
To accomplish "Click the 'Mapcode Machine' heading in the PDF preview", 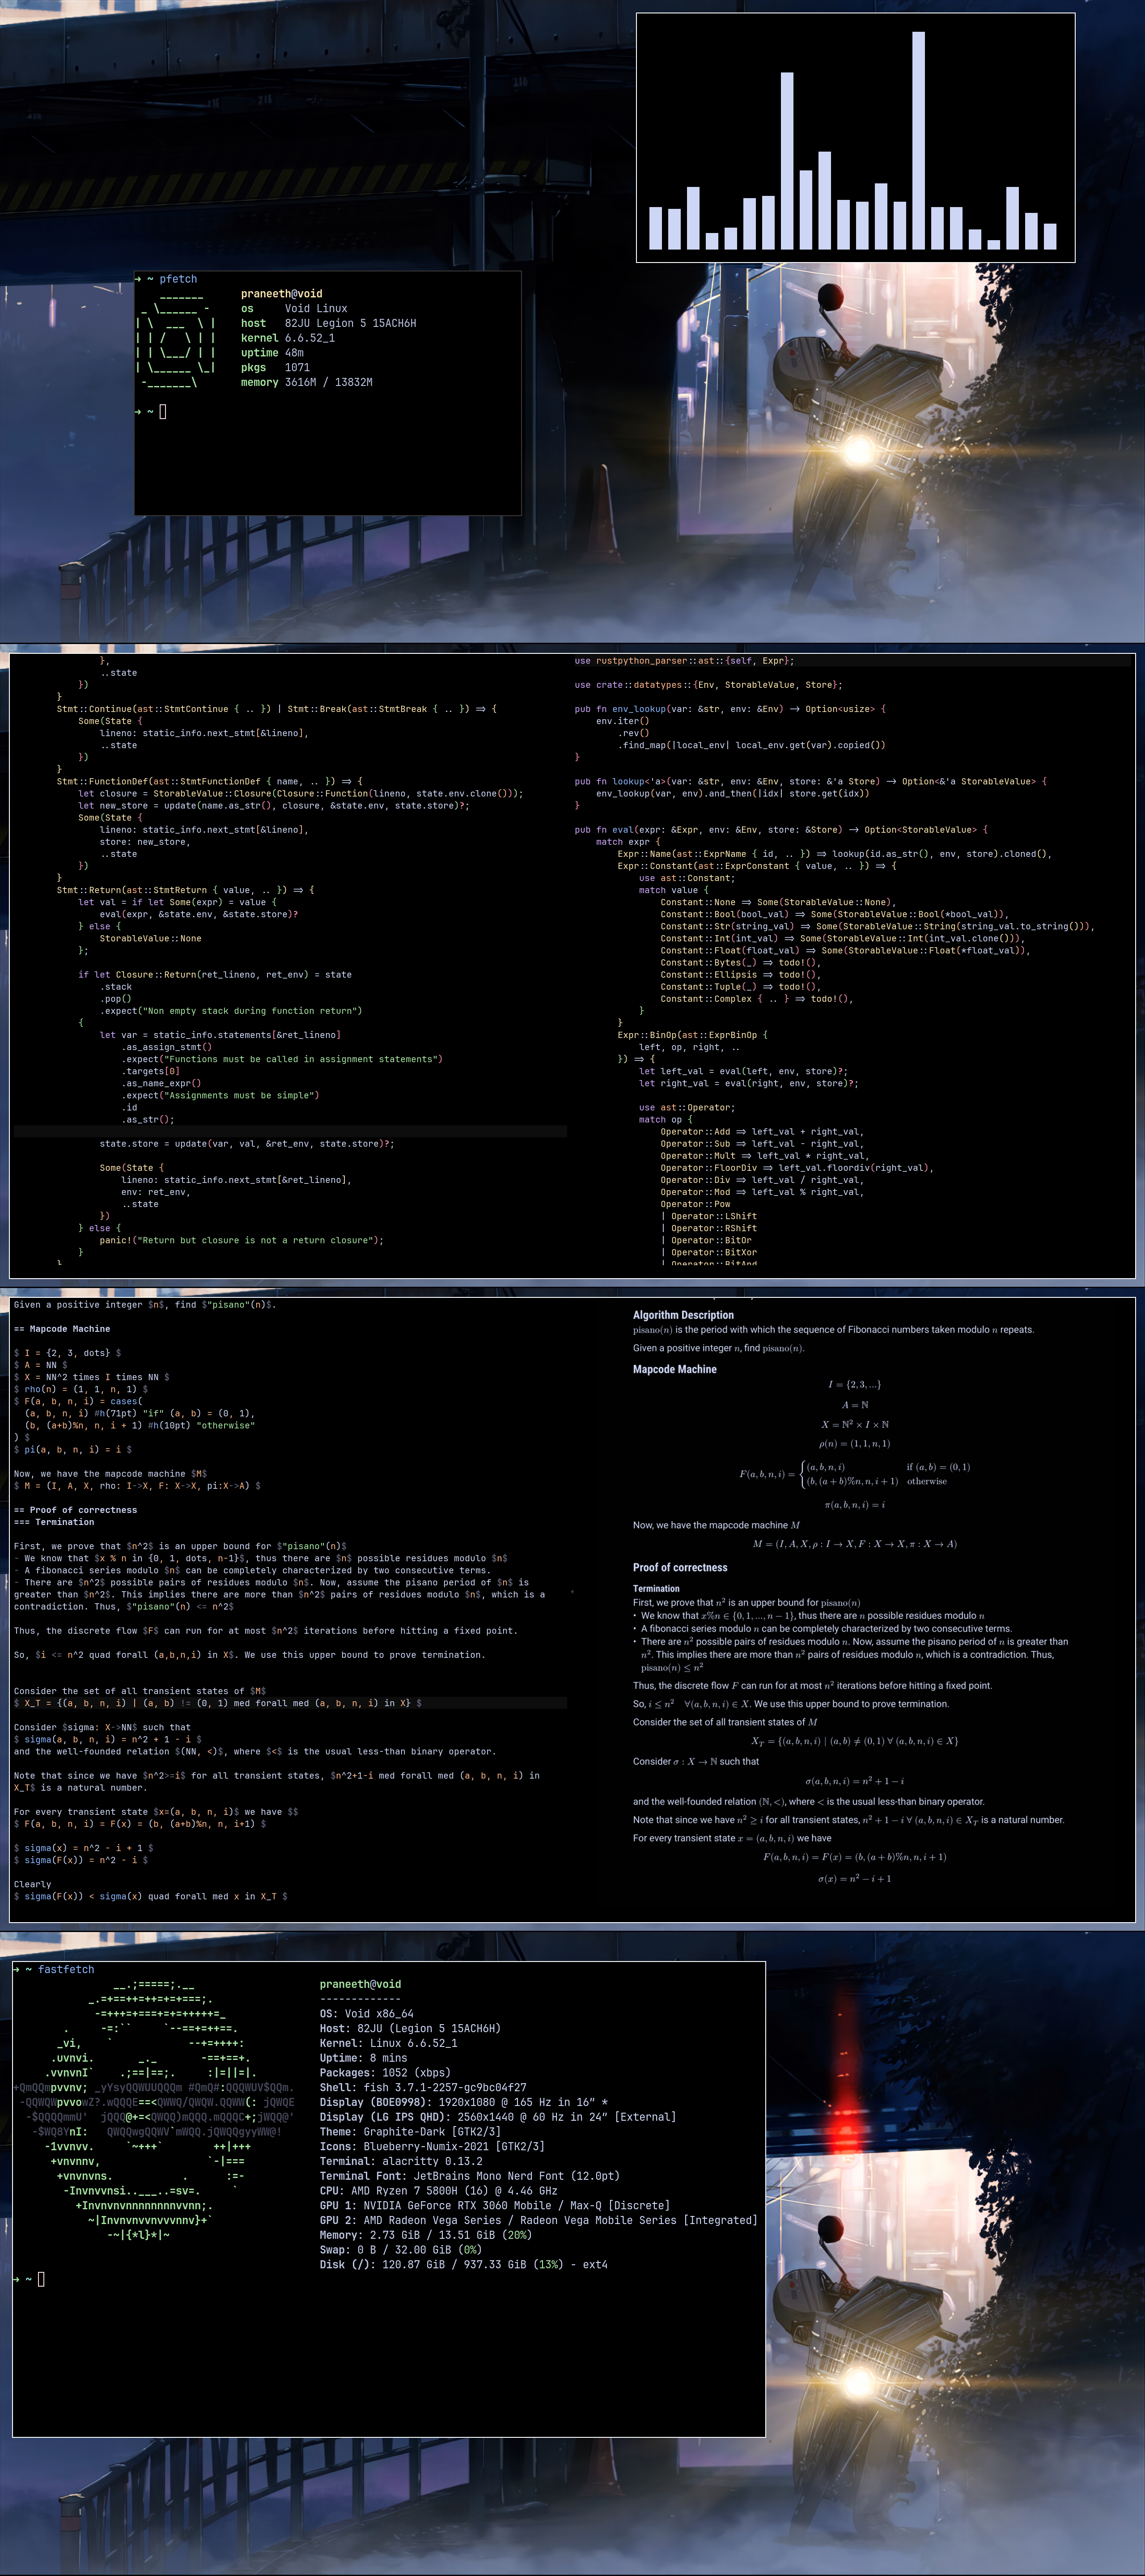I will pyautogui.click(x=674, y=1369).
